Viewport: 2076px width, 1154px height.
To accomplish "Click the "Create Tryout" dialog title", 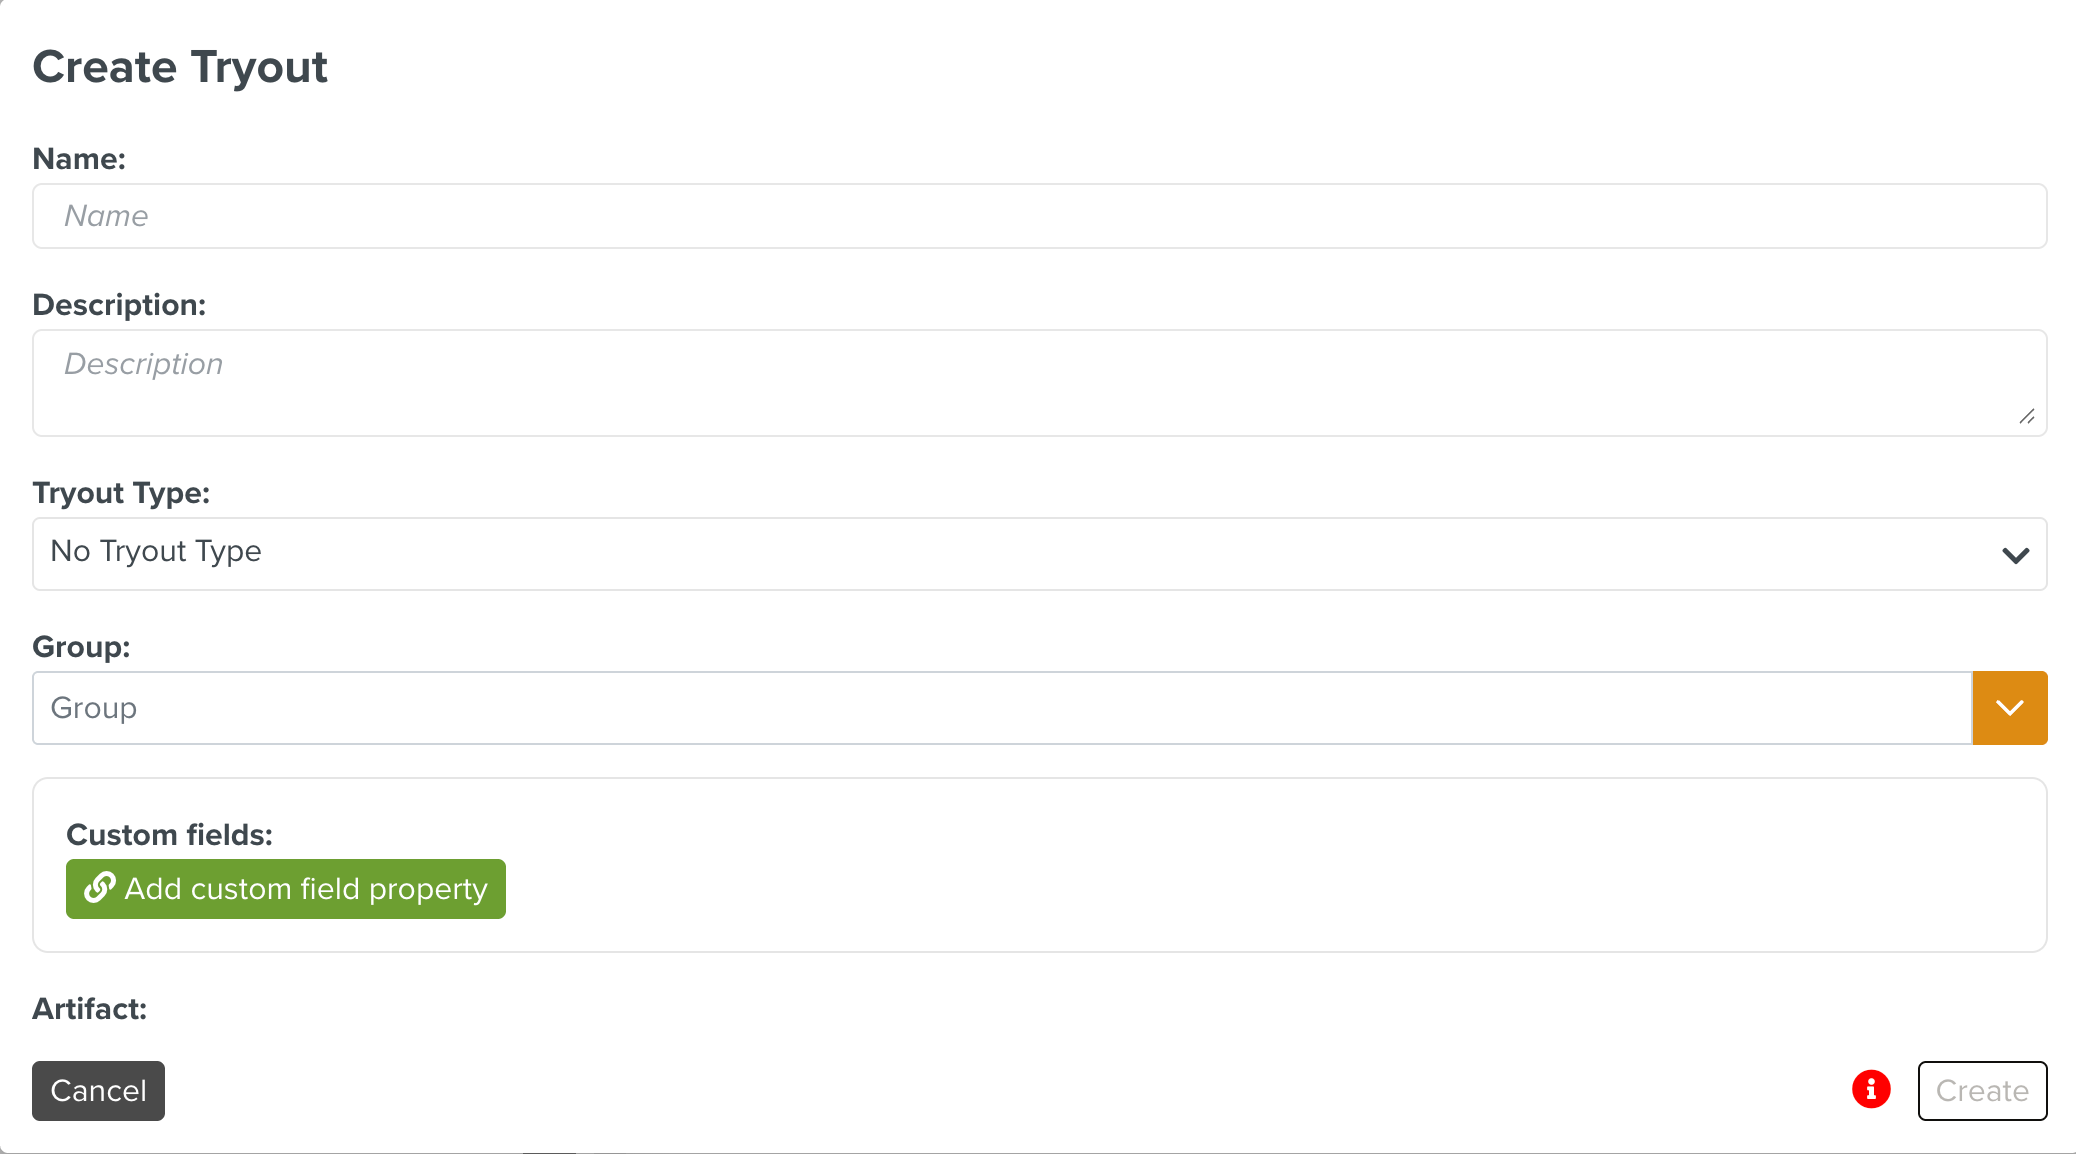I will click(180, 68).
